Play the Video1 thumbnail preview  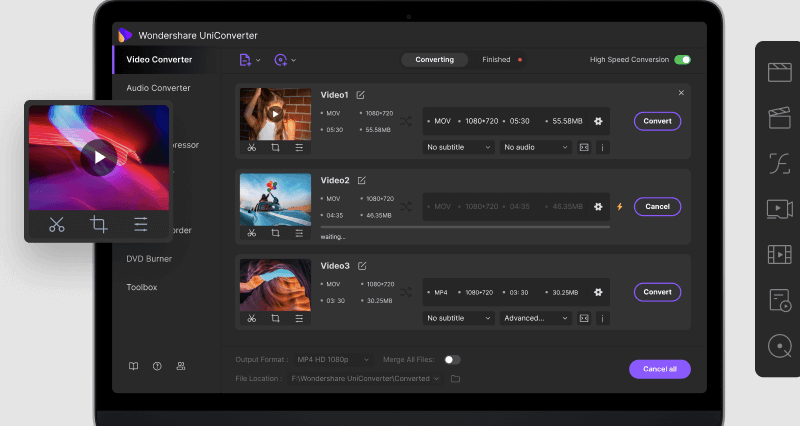[276, 114]
